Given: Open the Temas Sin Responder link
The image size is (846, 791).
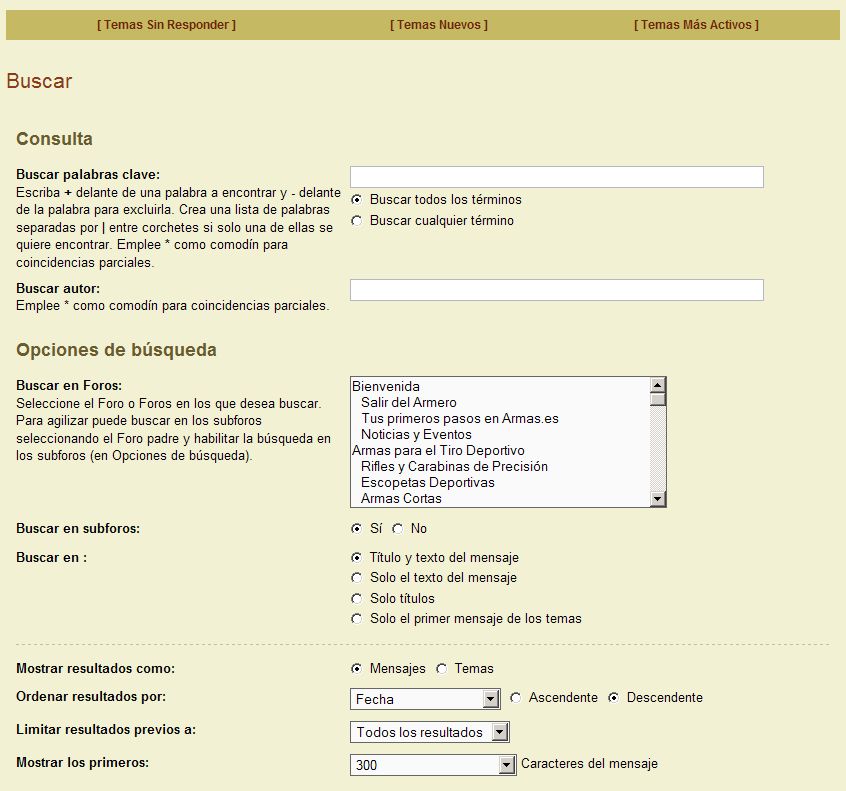Looking at the screenshot, I should 166,25.
